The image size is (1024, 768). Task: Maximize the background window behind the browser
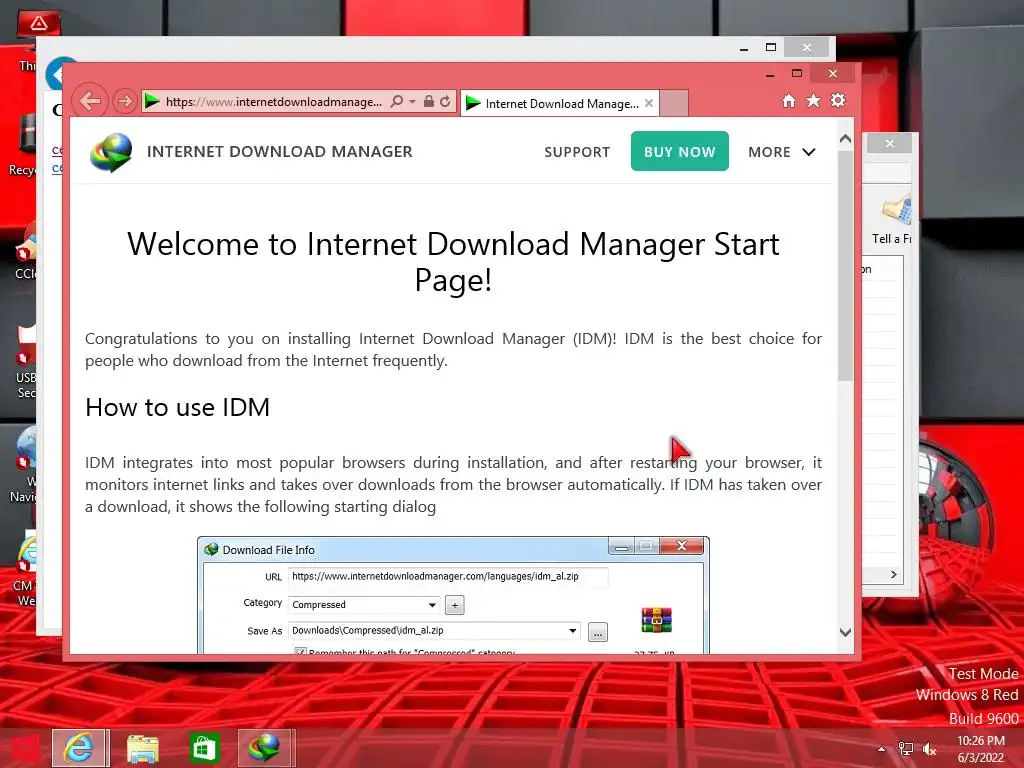coord(771,48)
